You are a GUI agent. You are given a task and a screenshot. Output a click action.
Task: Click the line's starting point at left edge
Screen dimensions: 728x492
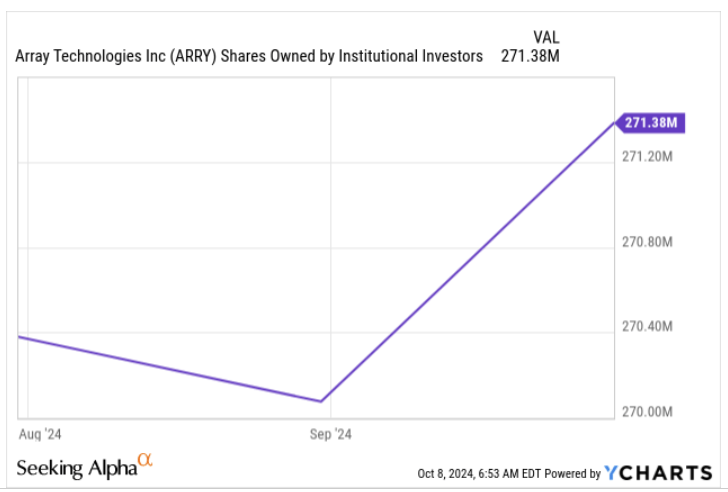coord(21,337)
